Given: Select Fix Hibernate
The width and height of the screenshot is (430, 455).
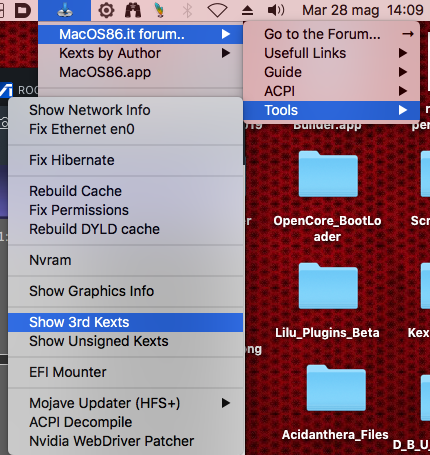Looking at the screenshot, I should [x=125, y=160].
